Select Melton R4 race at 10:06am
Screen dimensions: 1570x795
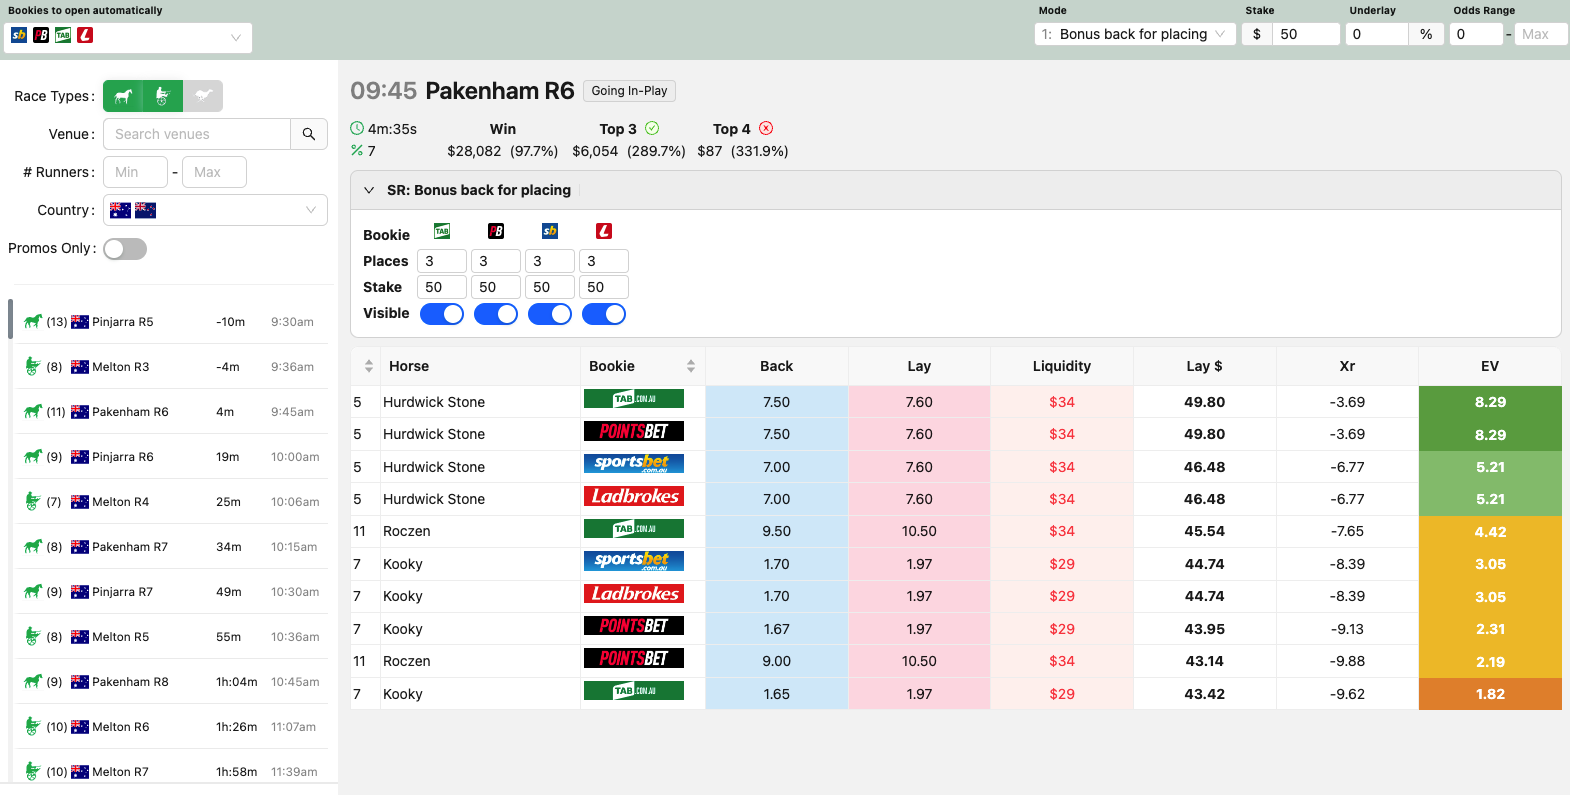click(172, 502)
